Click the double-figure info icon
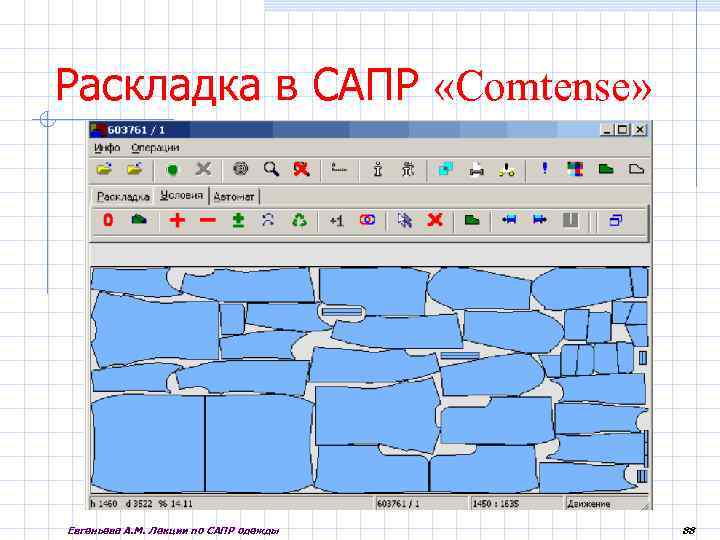Image resolution: width=720 pixels, height=540 pixels. point(408,169)
